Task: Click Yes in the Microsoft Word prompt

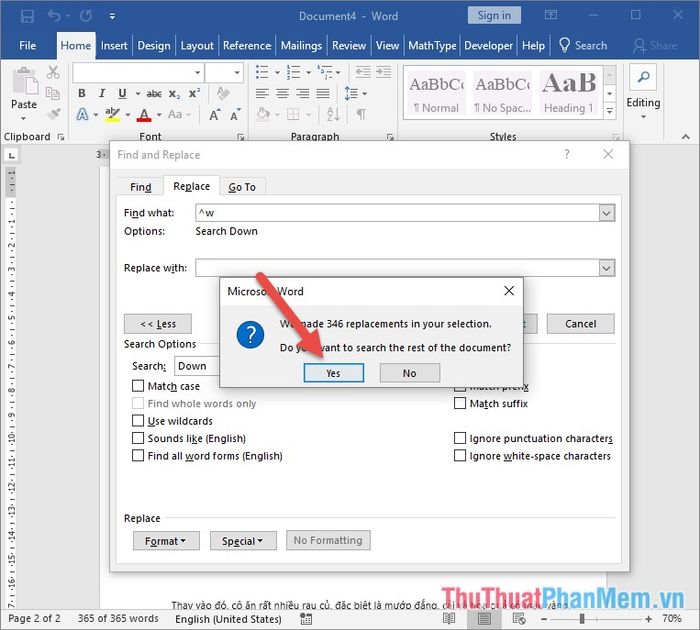Action: [333, 373]
